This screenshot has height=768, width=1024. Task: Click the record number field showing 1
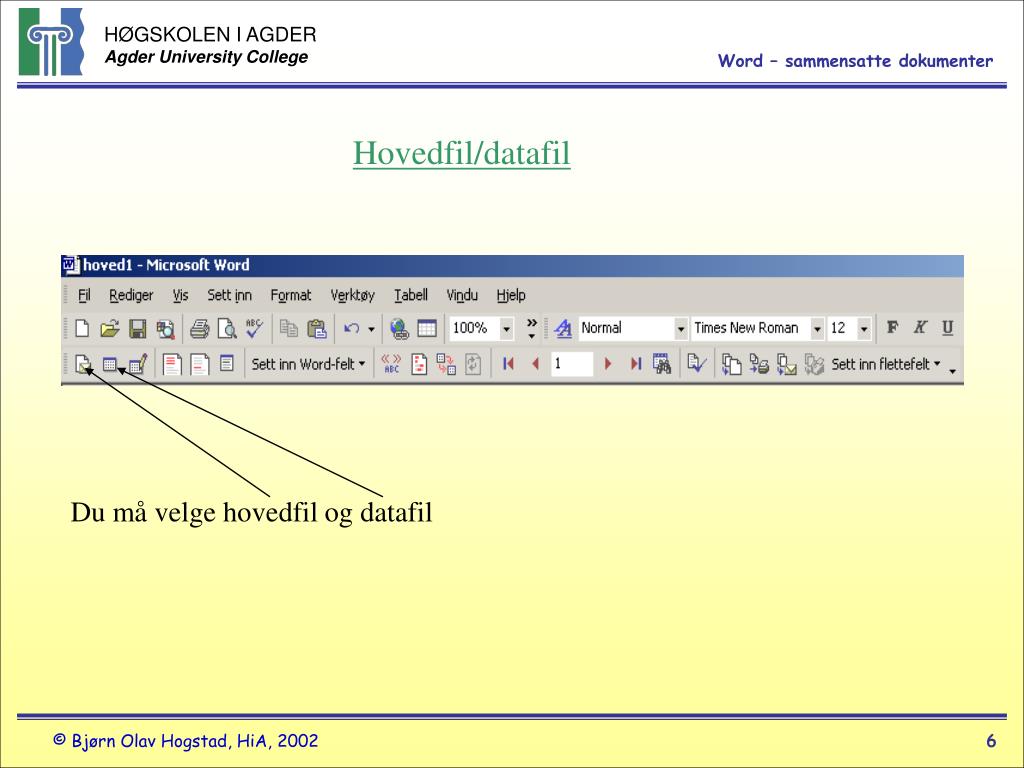[571, 364]
